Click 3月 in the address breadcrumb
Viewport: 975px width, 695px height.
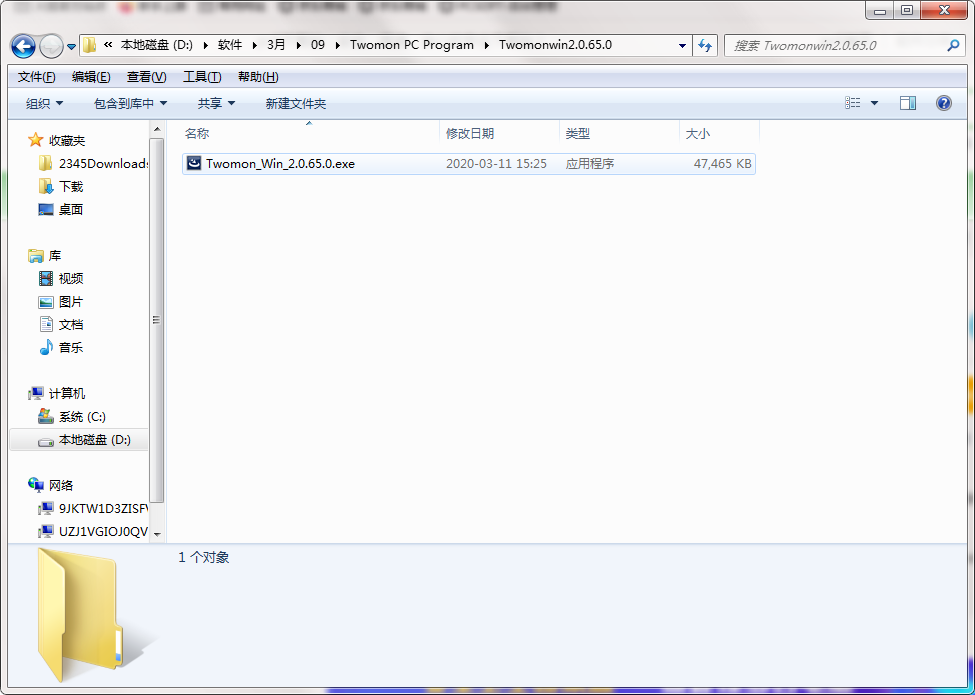click(276, 45)
